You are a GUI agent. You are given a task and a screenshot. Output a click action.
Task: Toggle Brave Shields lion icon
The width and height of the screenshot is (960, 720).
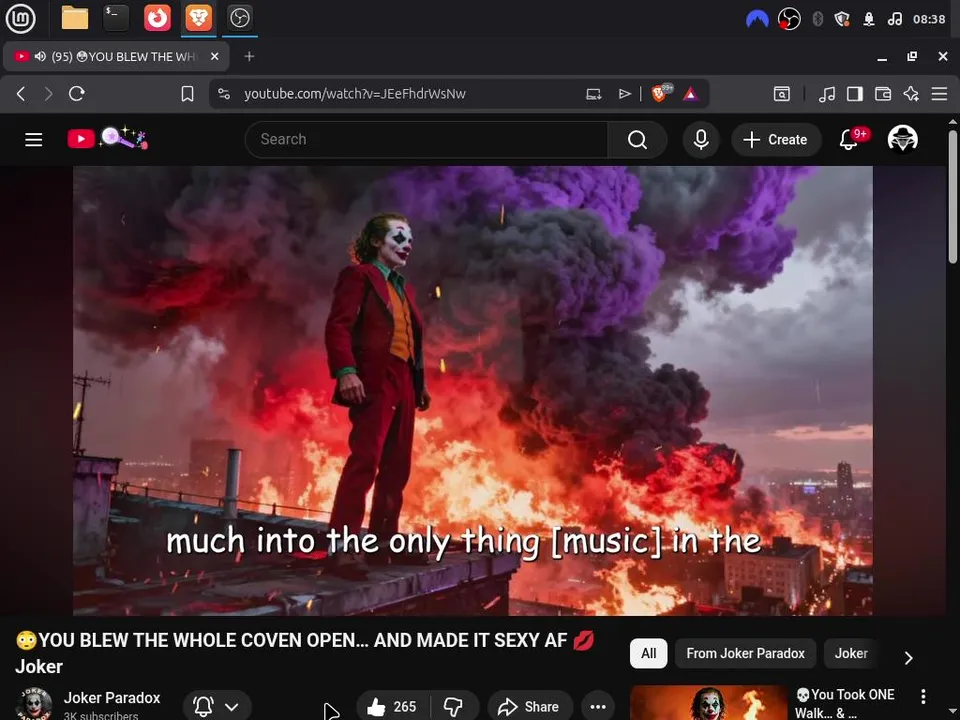[x=661, y=93]
